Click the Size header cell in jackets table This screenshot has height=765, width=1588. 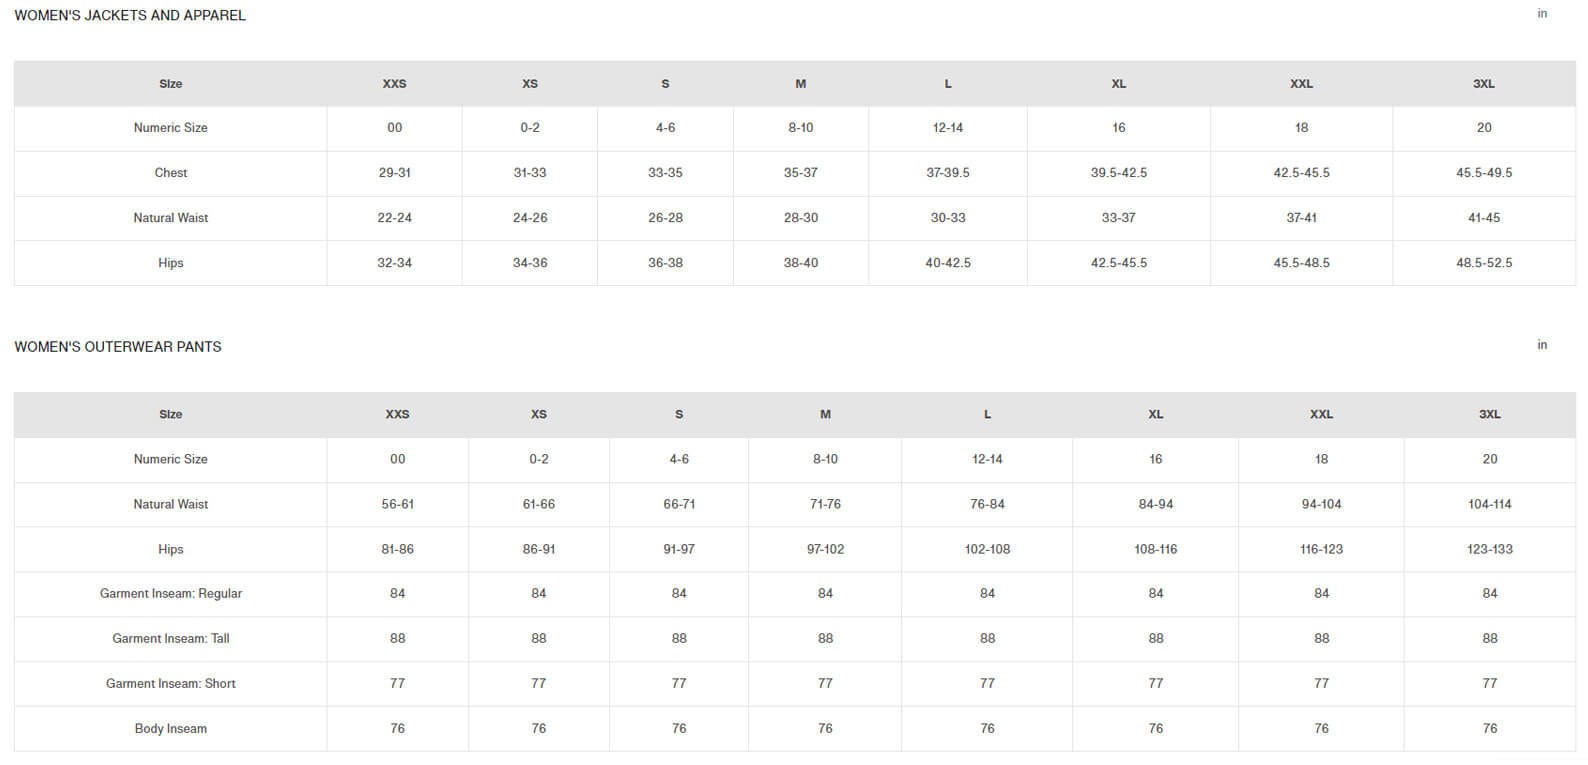point(171,84)
